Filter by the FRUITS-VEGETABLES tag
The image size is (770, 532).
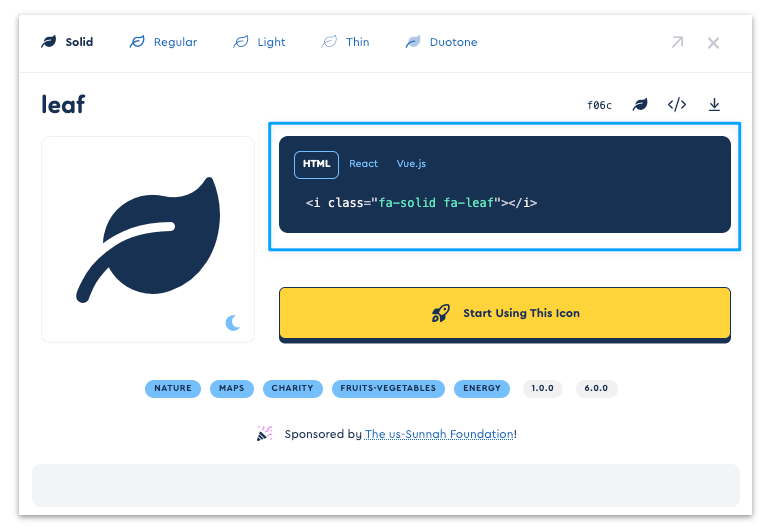pyautogui.click(x=388, y=388)
